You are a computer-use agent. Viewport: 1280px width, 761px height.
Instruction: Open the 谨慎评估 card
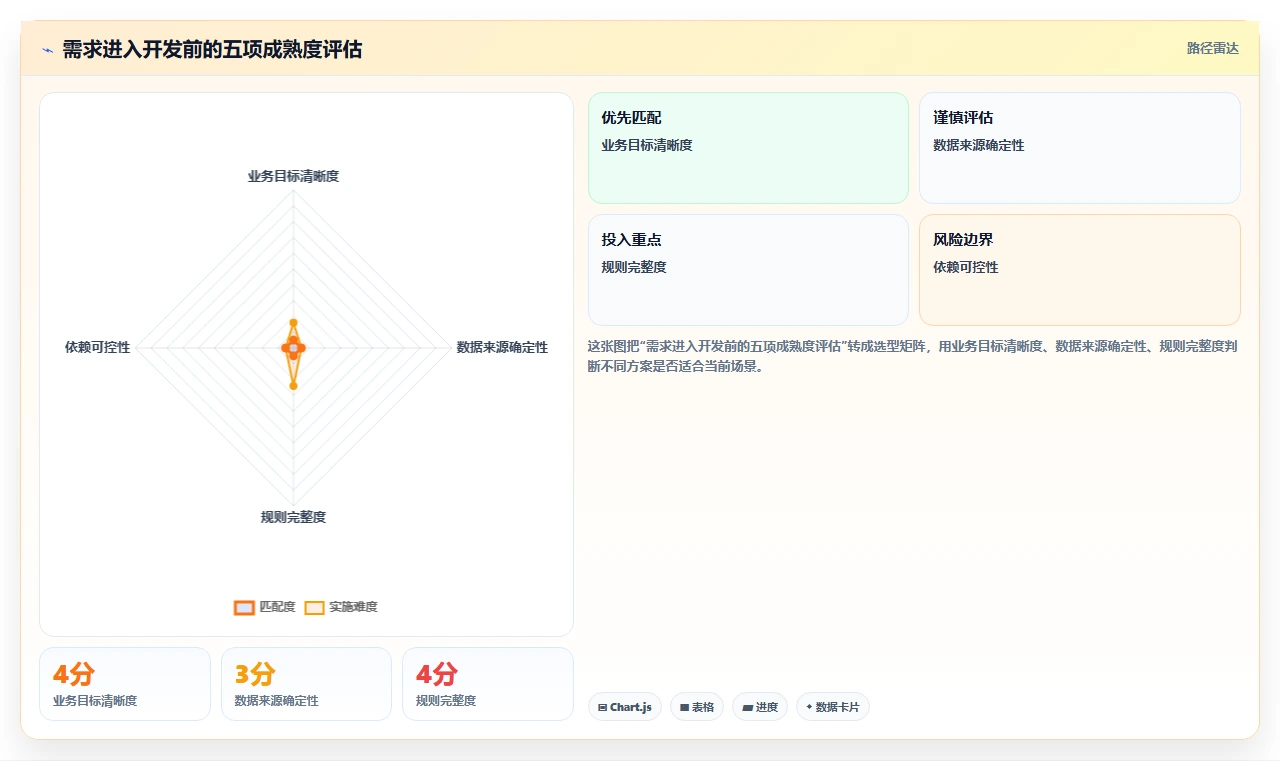click(x=1080, y=148)
